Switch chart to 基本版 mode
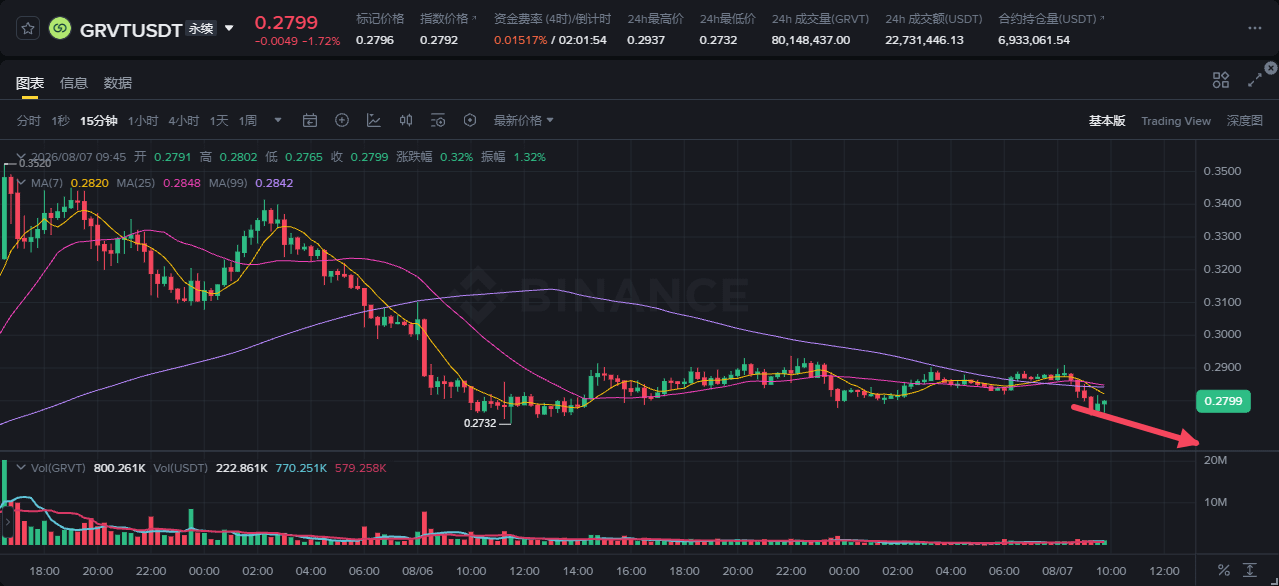The width and height of the screenshot is (1279, 586). pyautogui.click(x=1107, y=121)
